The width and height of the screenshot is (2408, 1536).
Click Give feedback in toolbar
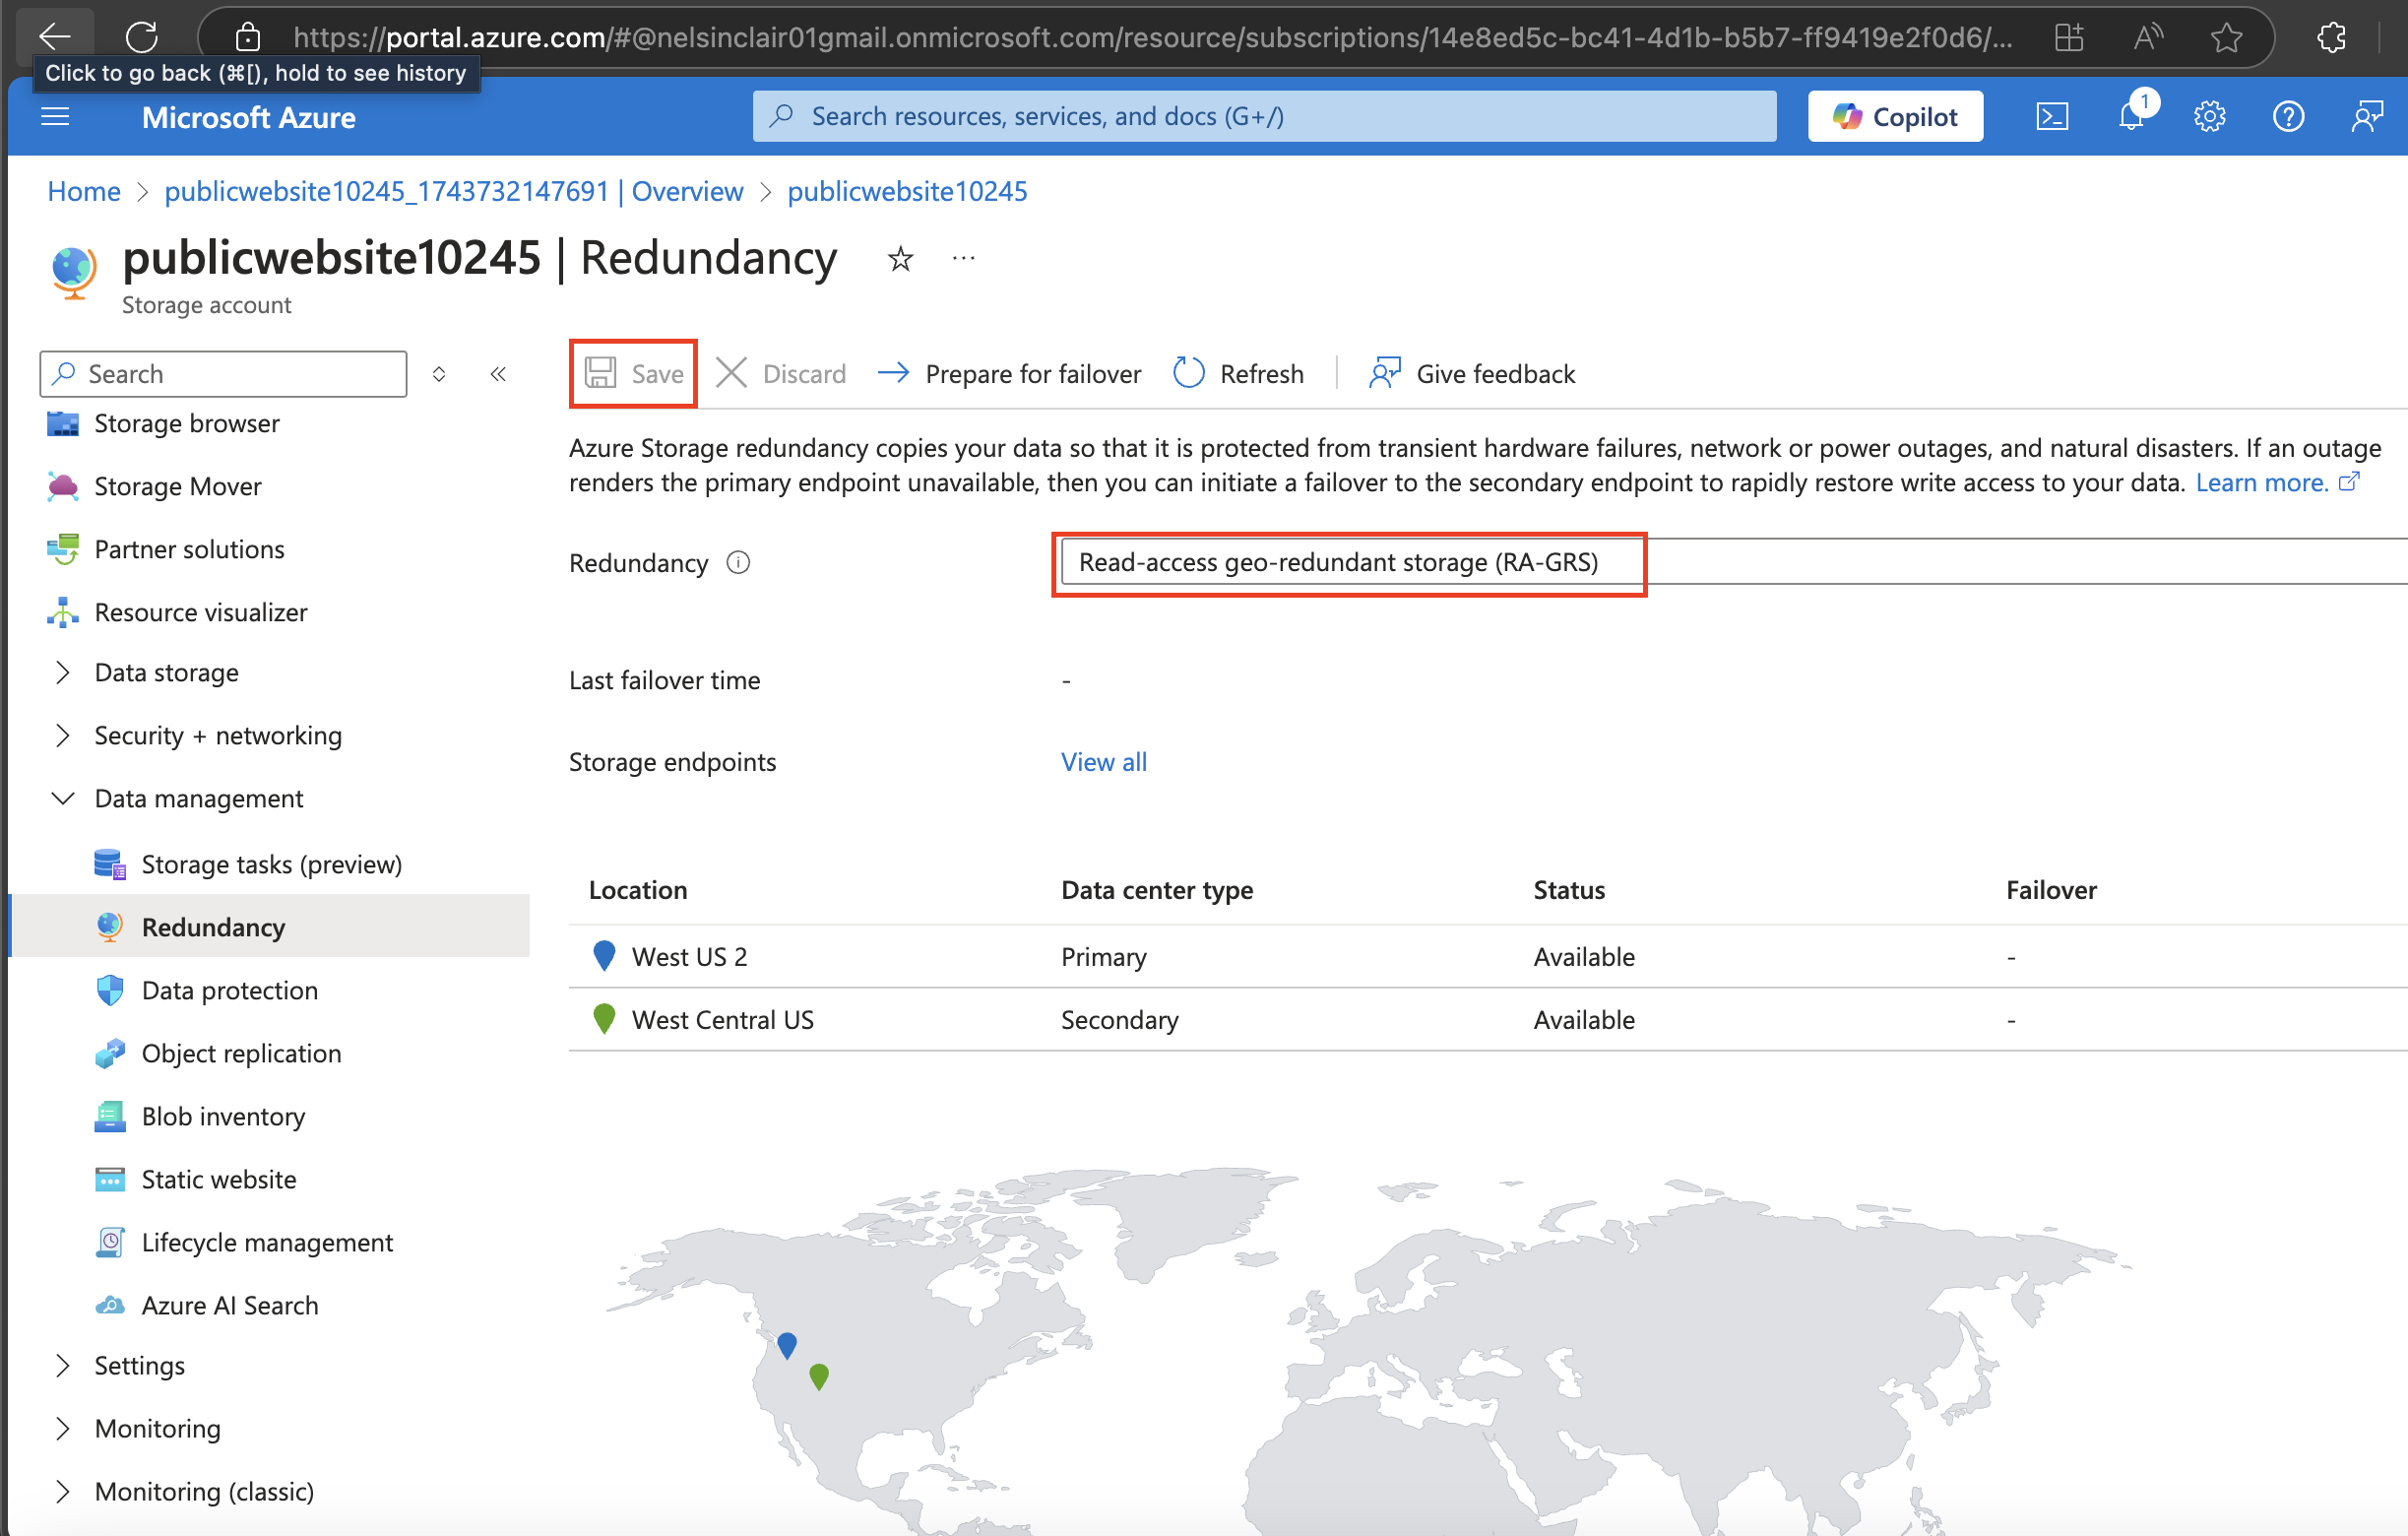pos(1471,374)
